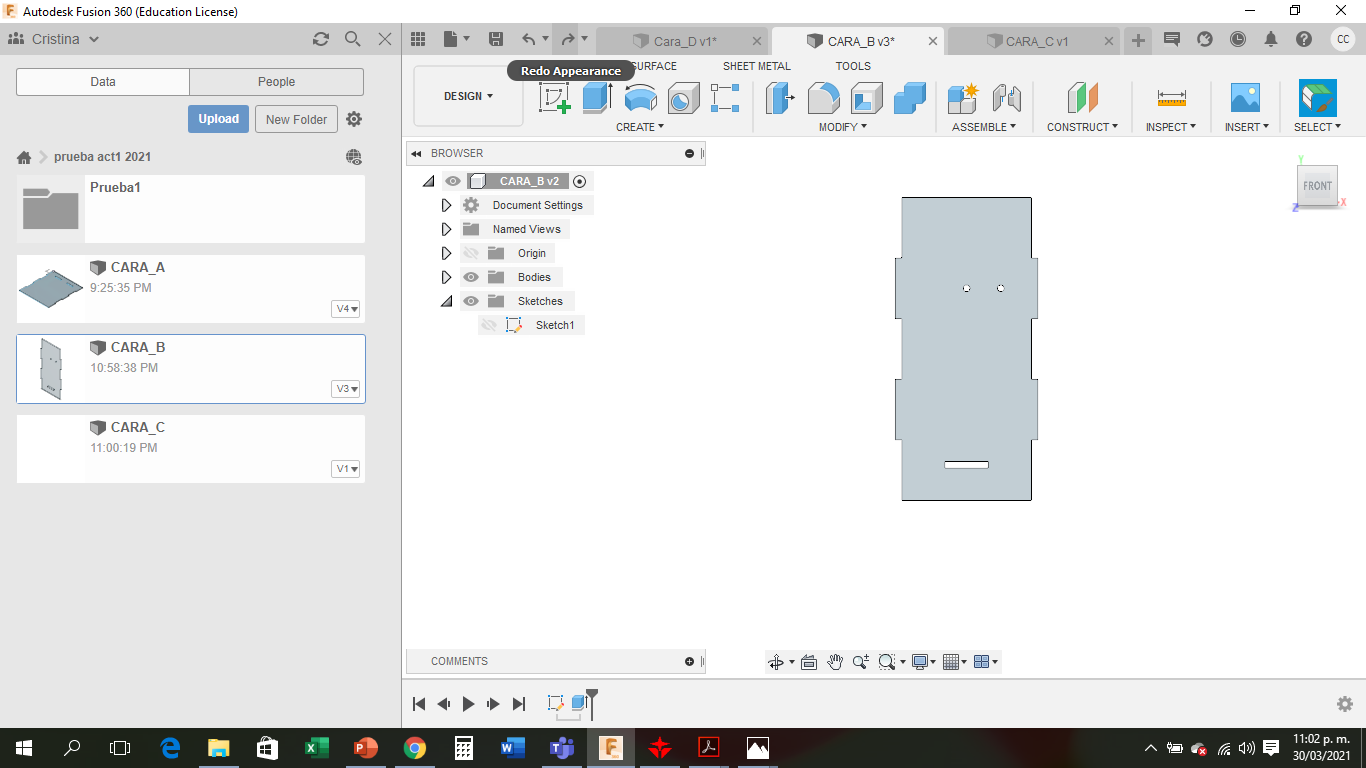Screen dimensions: 1366x768
Task: Expand the Bodies node
Action: 447,277
